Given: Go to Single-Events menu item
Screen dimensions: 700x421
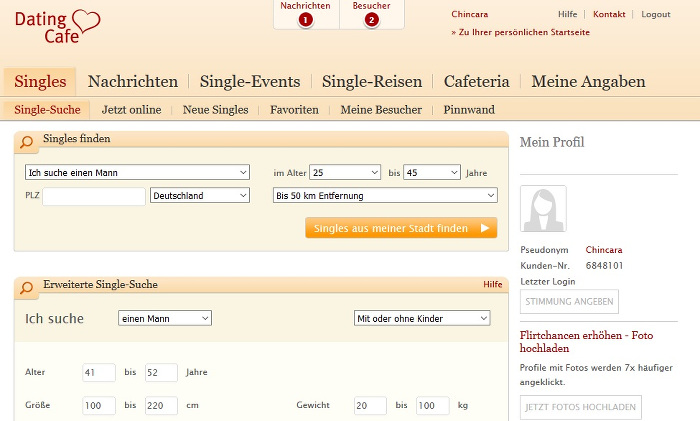Looking at the screenshot, I should [250, 82].
